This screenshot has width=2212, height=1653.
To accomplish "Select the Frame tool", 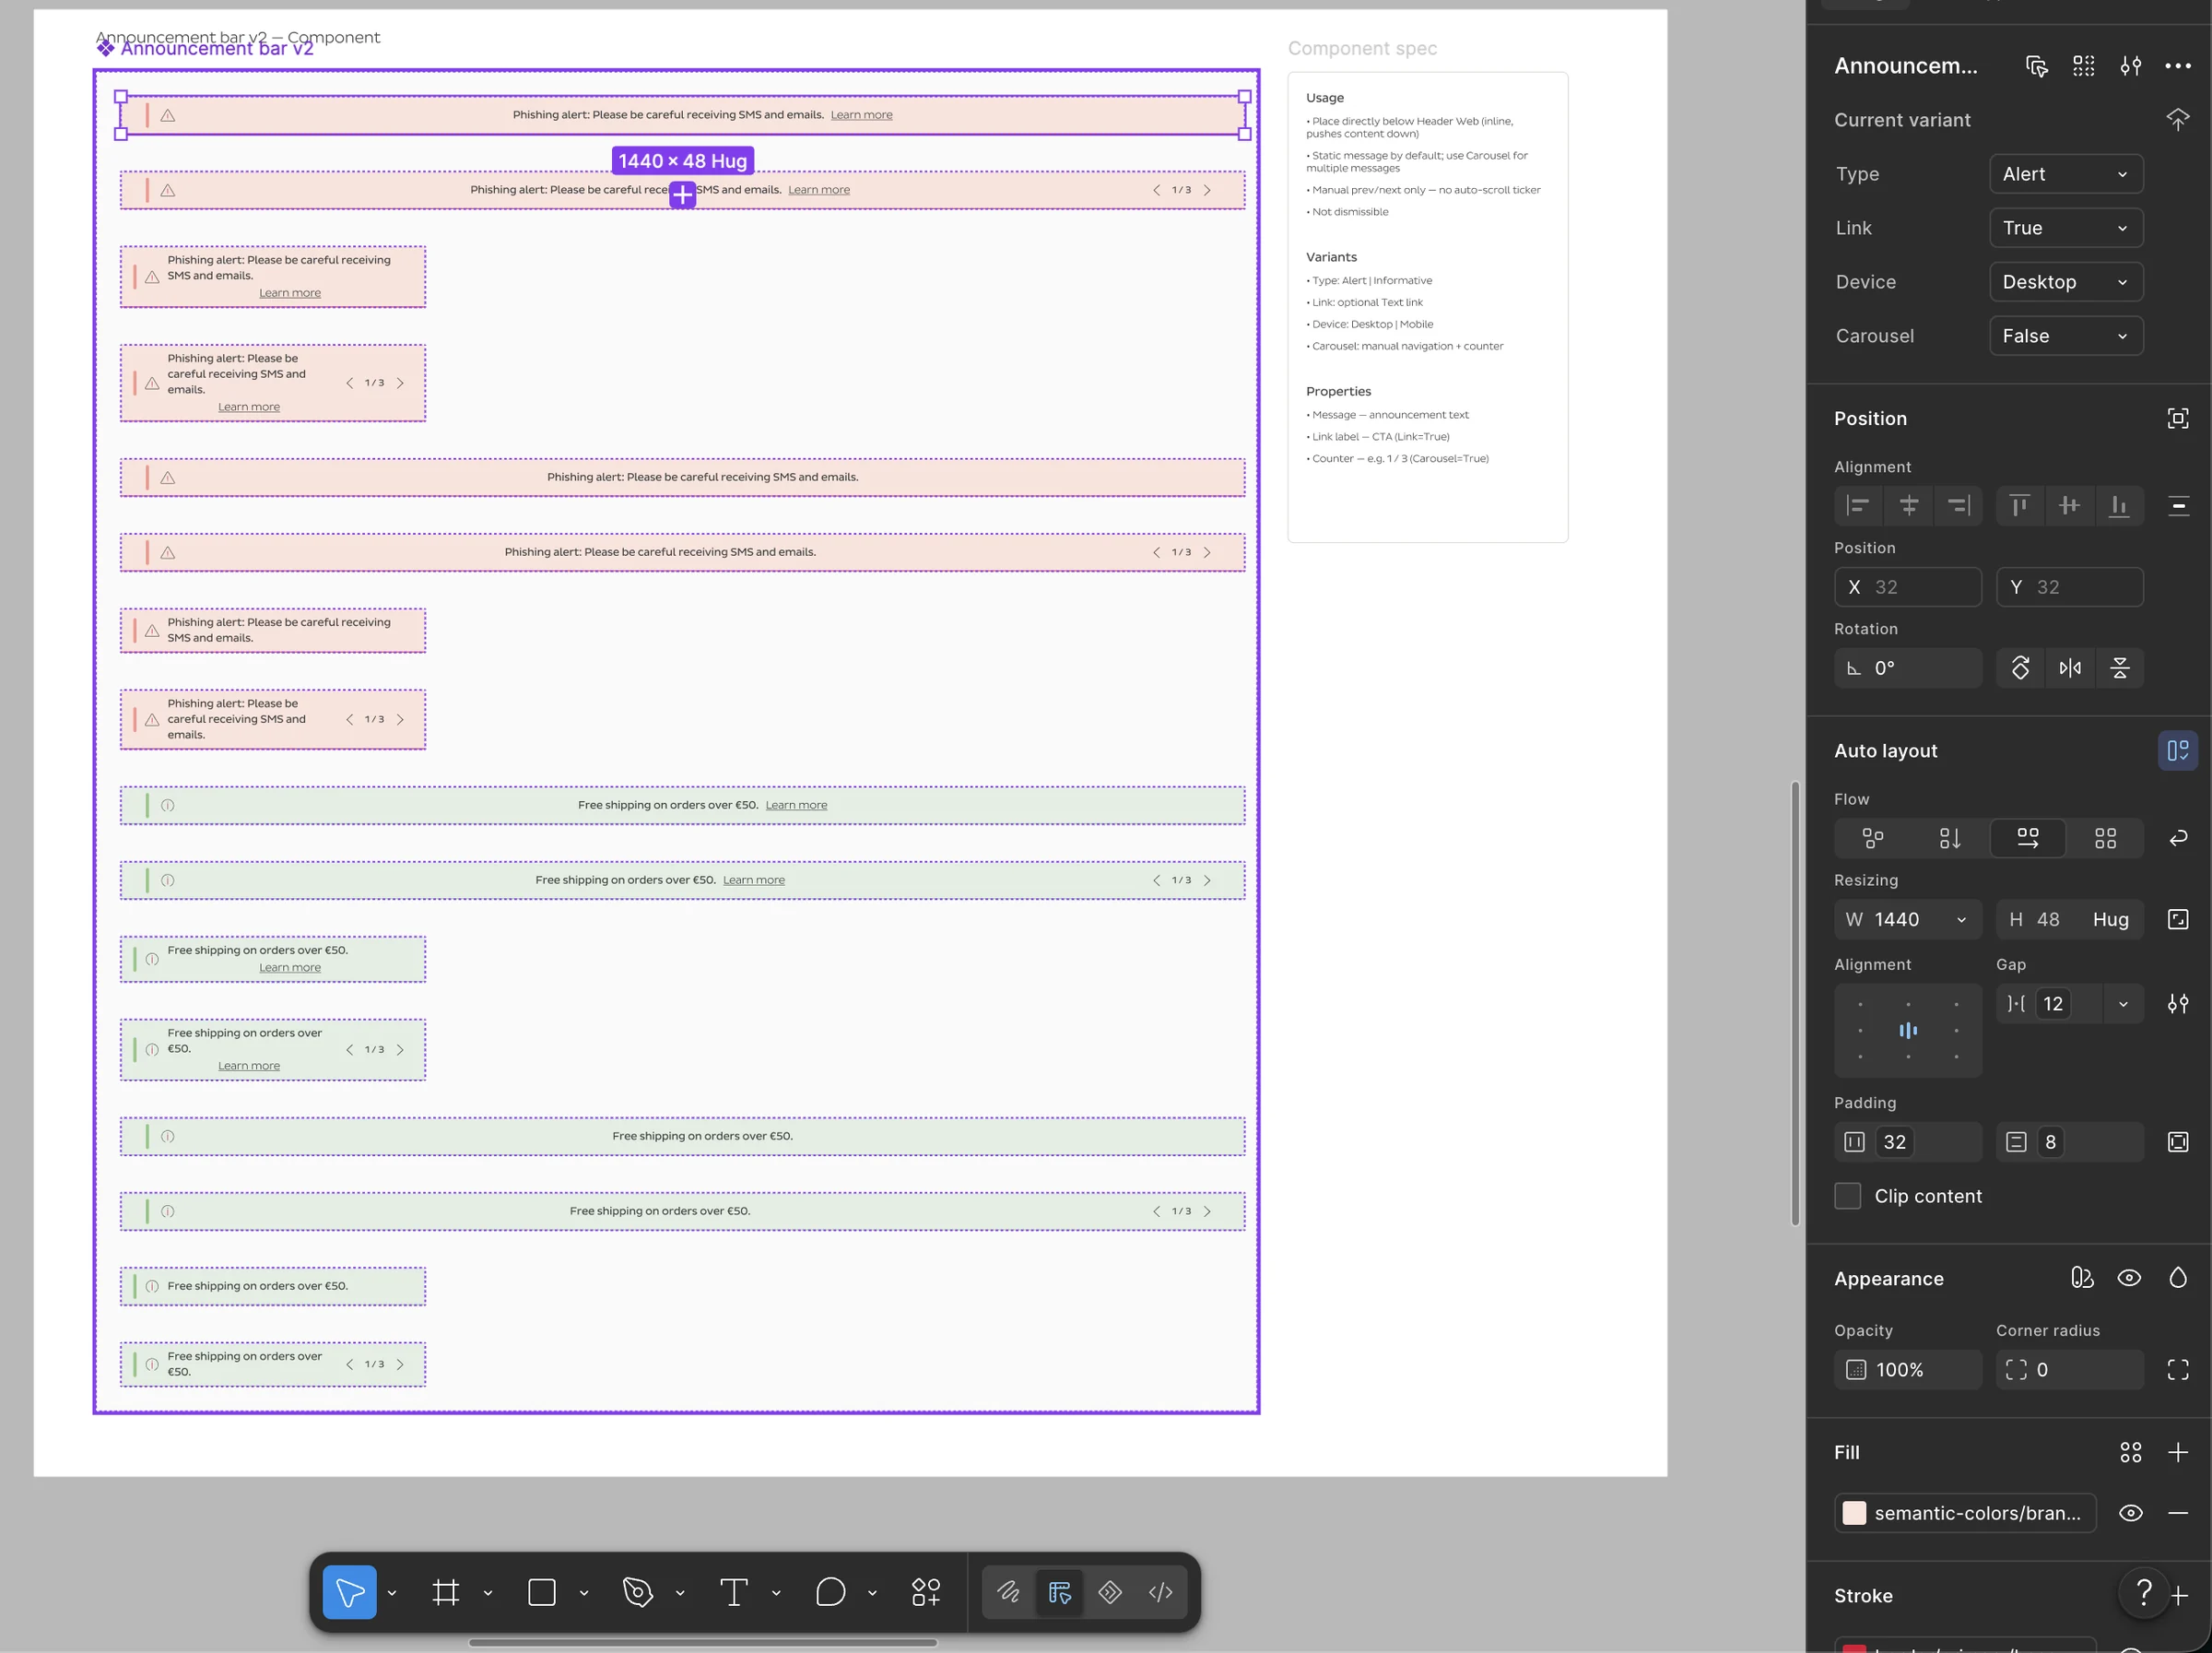I will tap(446, 1591).
